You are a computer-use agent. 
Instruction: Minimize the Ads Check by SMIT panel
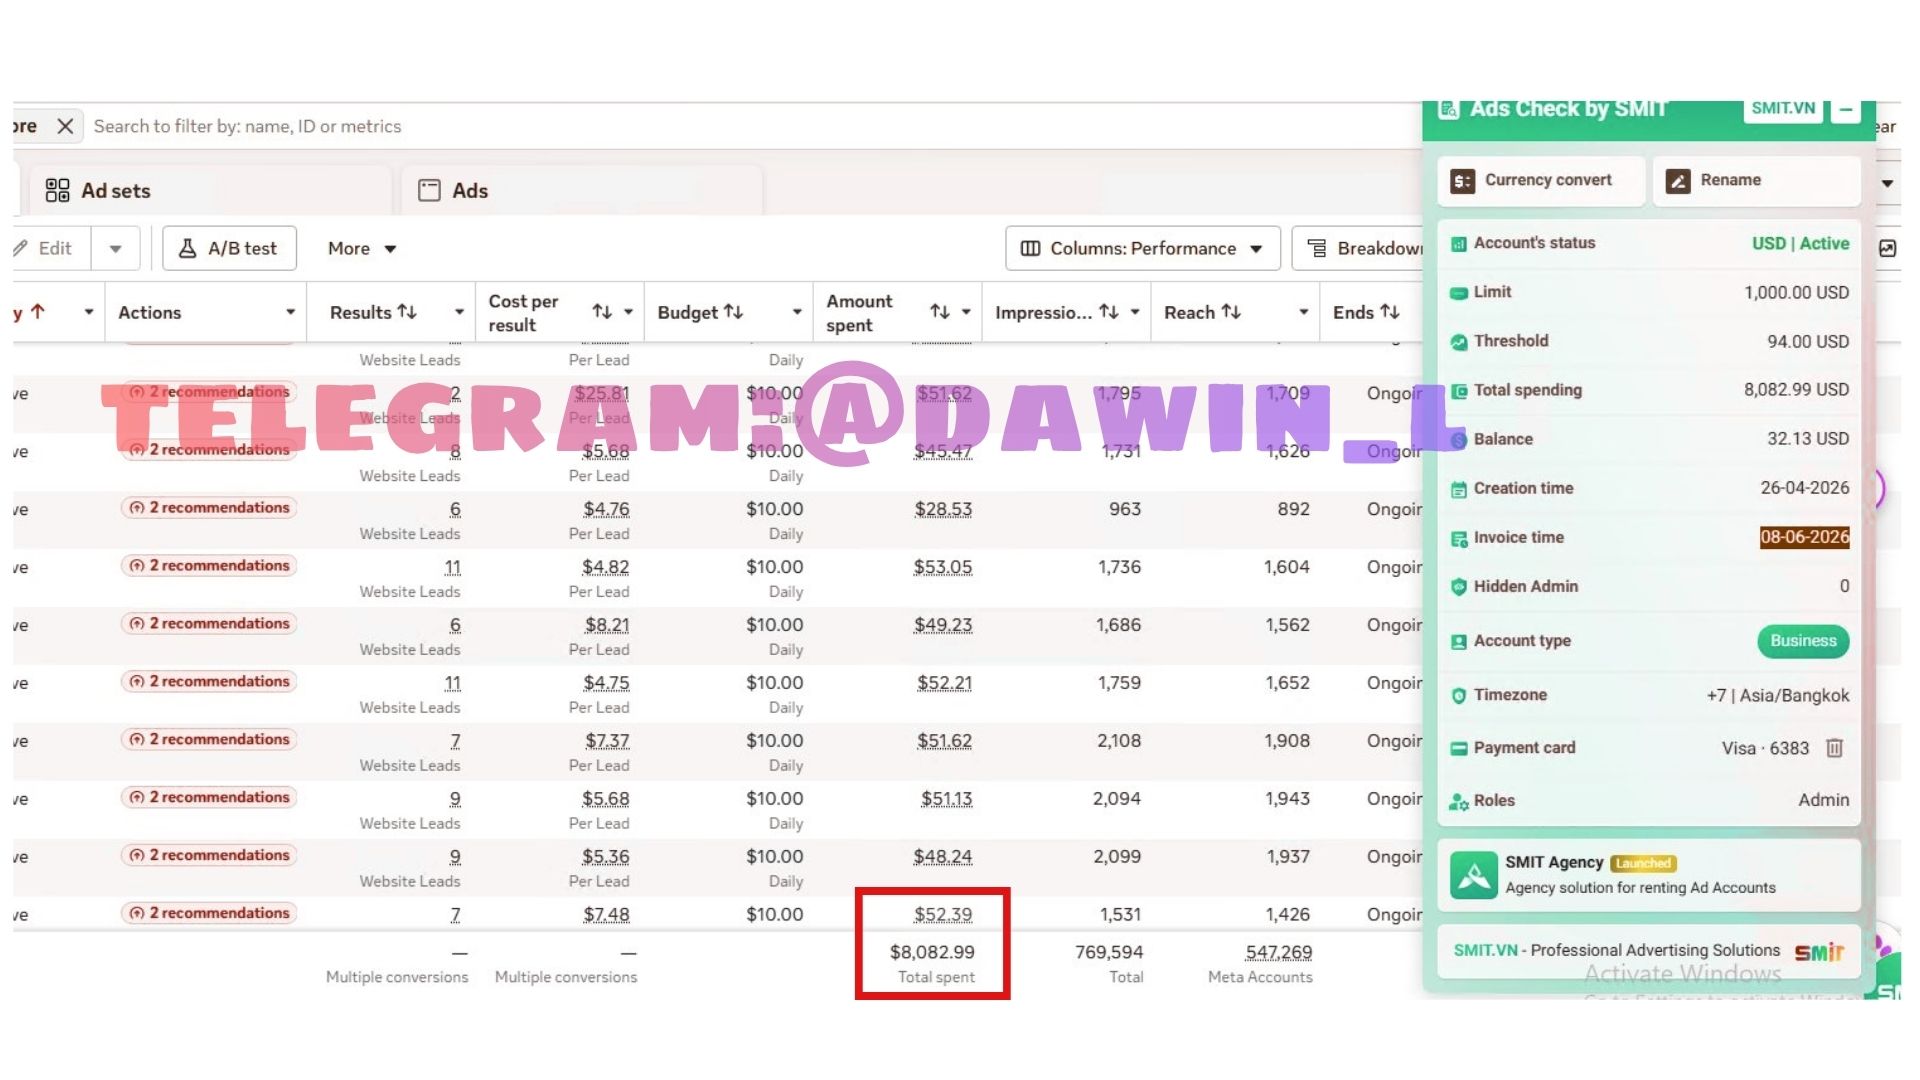click(x=1846, y=109)
